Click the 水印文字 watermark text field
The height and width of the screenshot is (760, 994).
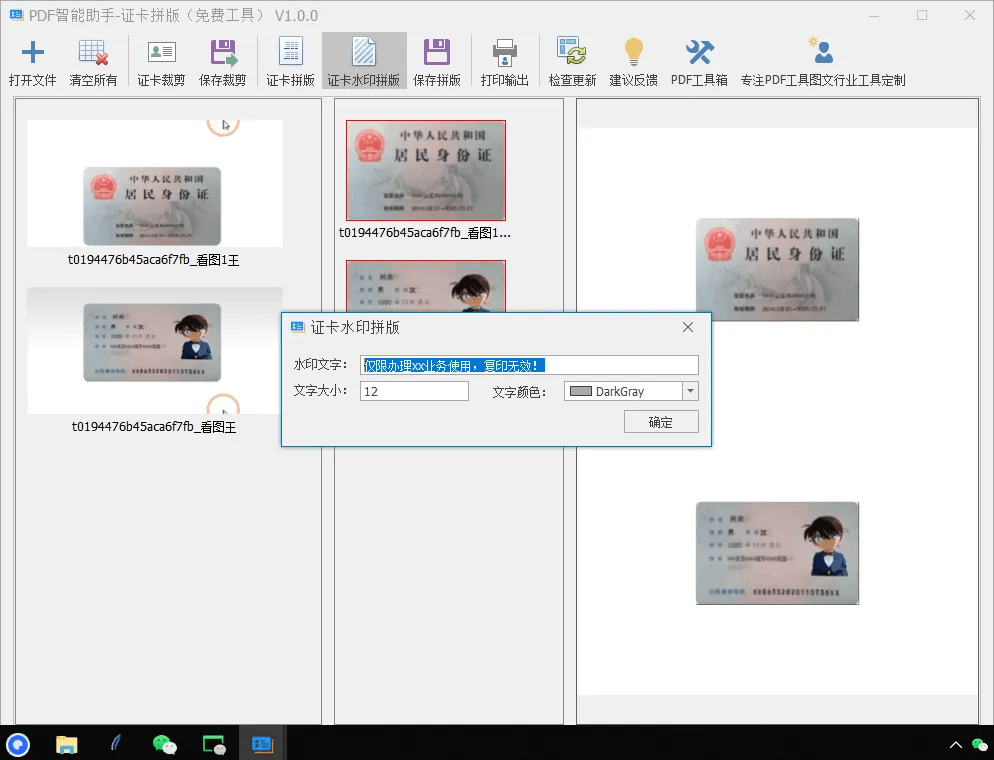[529, 365]
